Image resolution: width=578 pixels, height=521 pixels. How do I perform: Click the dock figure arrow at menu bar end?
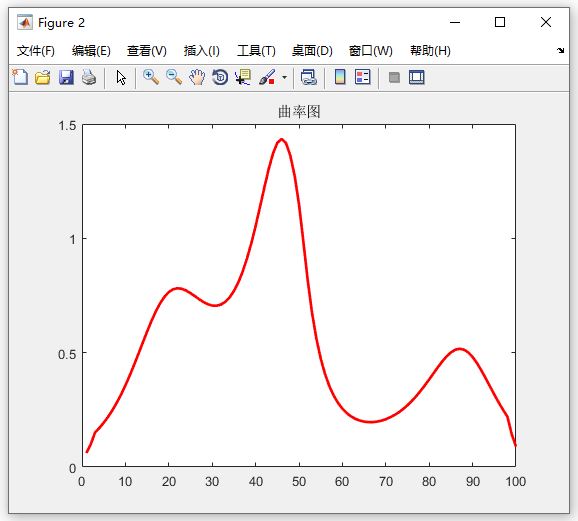coord(560,51)
